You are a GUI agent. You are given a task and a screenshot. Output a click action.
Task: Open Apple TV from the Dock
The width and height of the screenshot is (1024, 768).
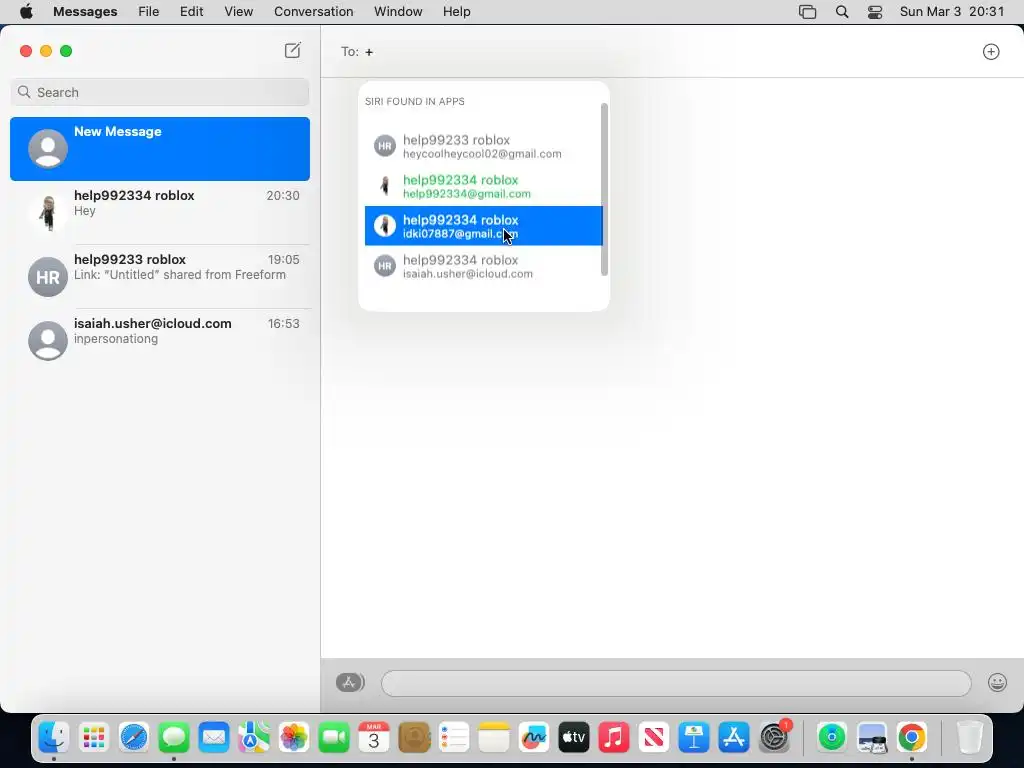point(573,738)
